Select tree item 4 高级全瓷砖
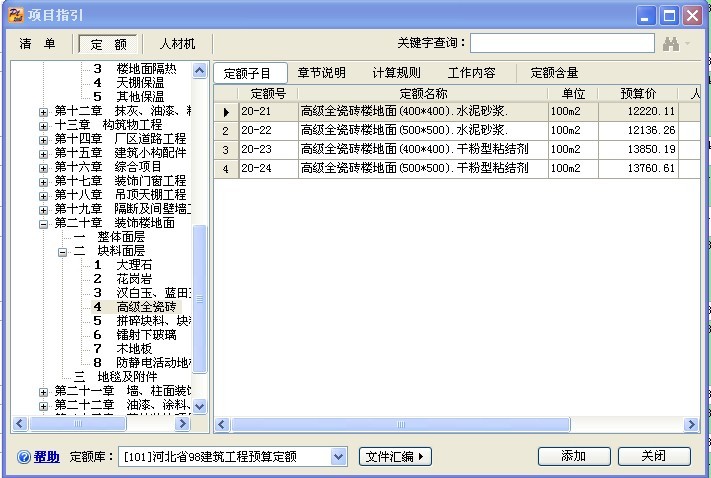 point(135,307)
